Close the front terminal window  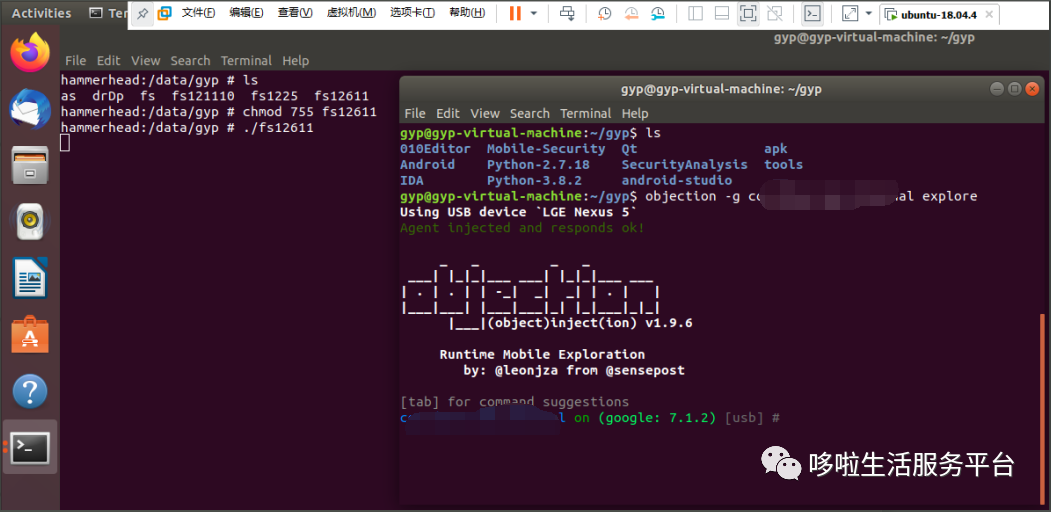point(1031,88)
